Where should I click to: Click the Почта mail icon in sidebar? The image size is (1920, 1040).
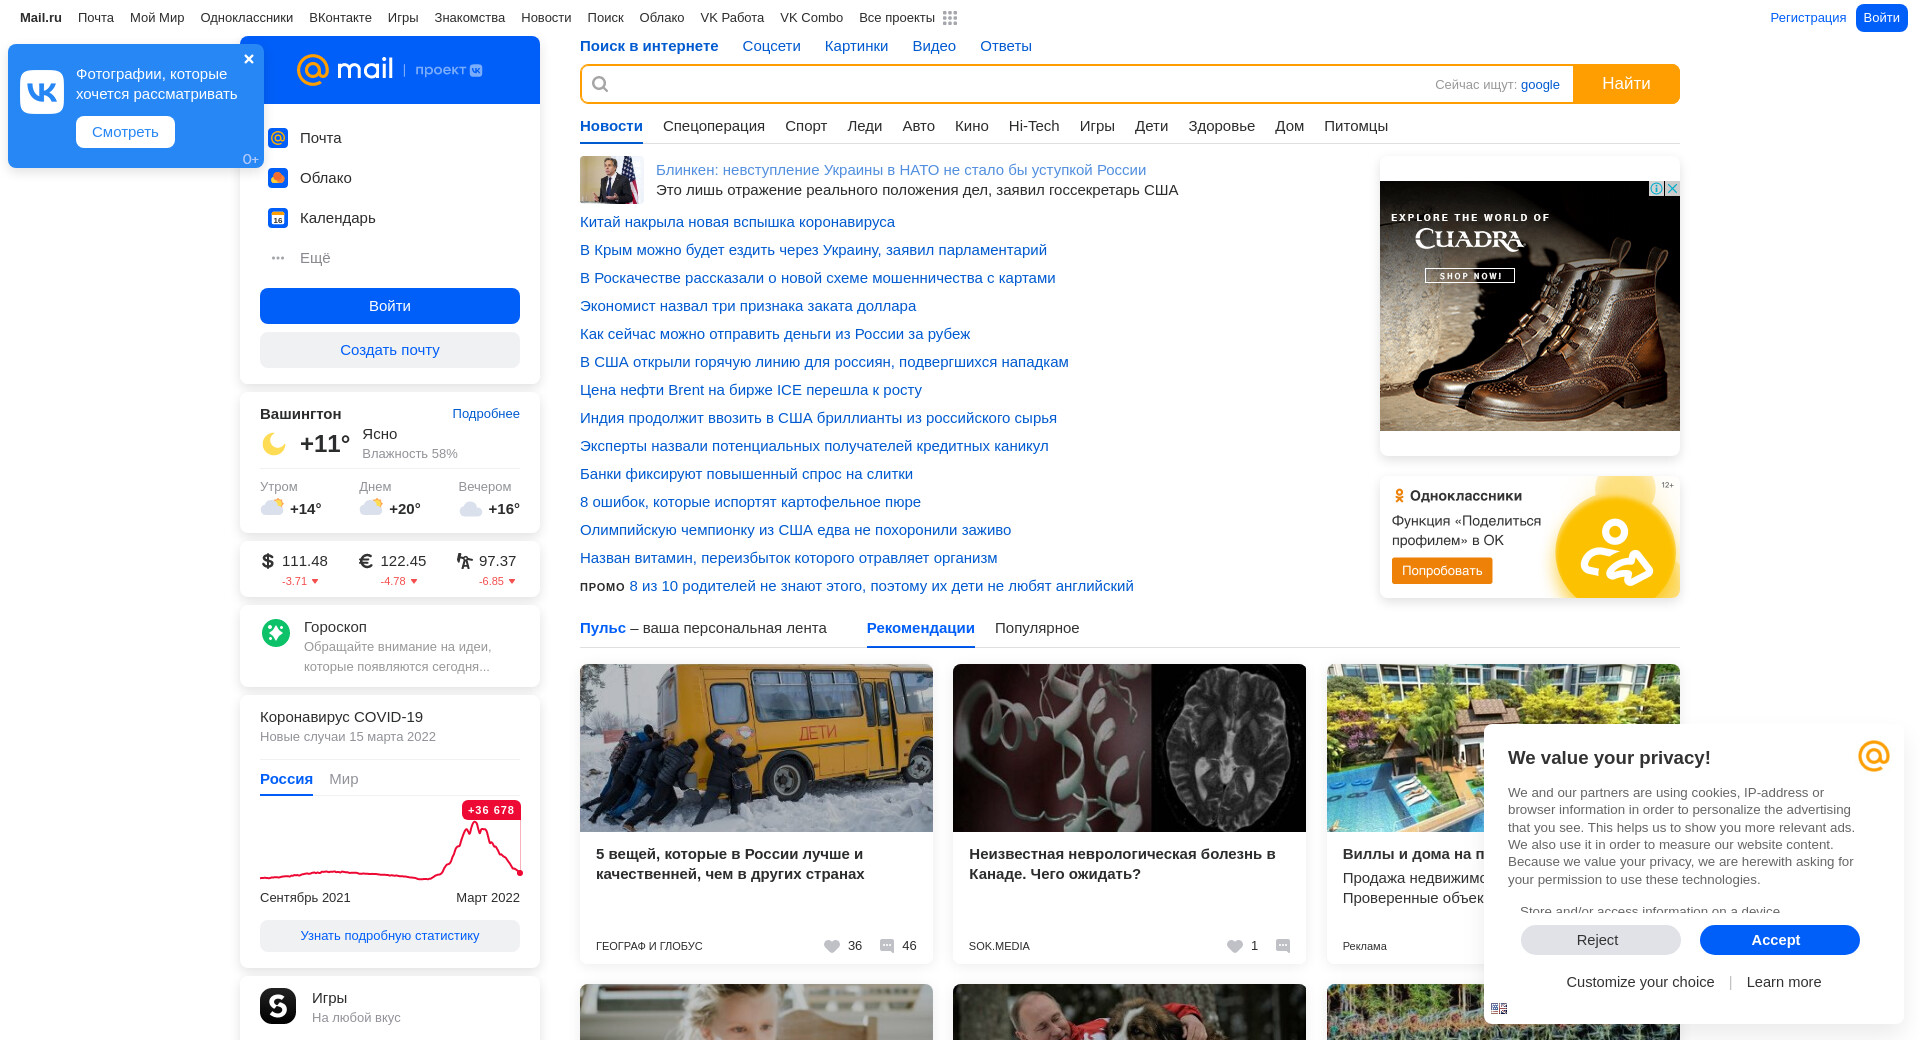click(x=278, y=138)
